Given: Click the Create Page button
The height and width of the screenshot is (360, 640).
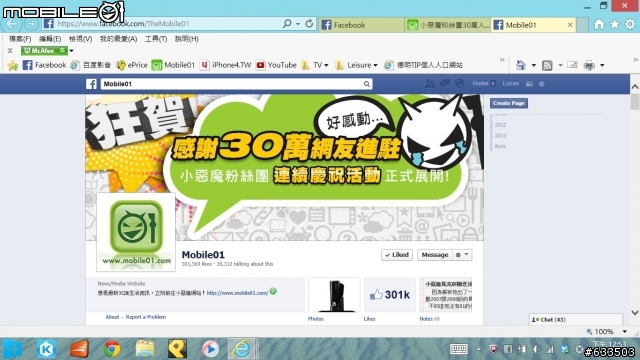Looking at the screenshot, I should pyautogui.click(x=509, y=103).
